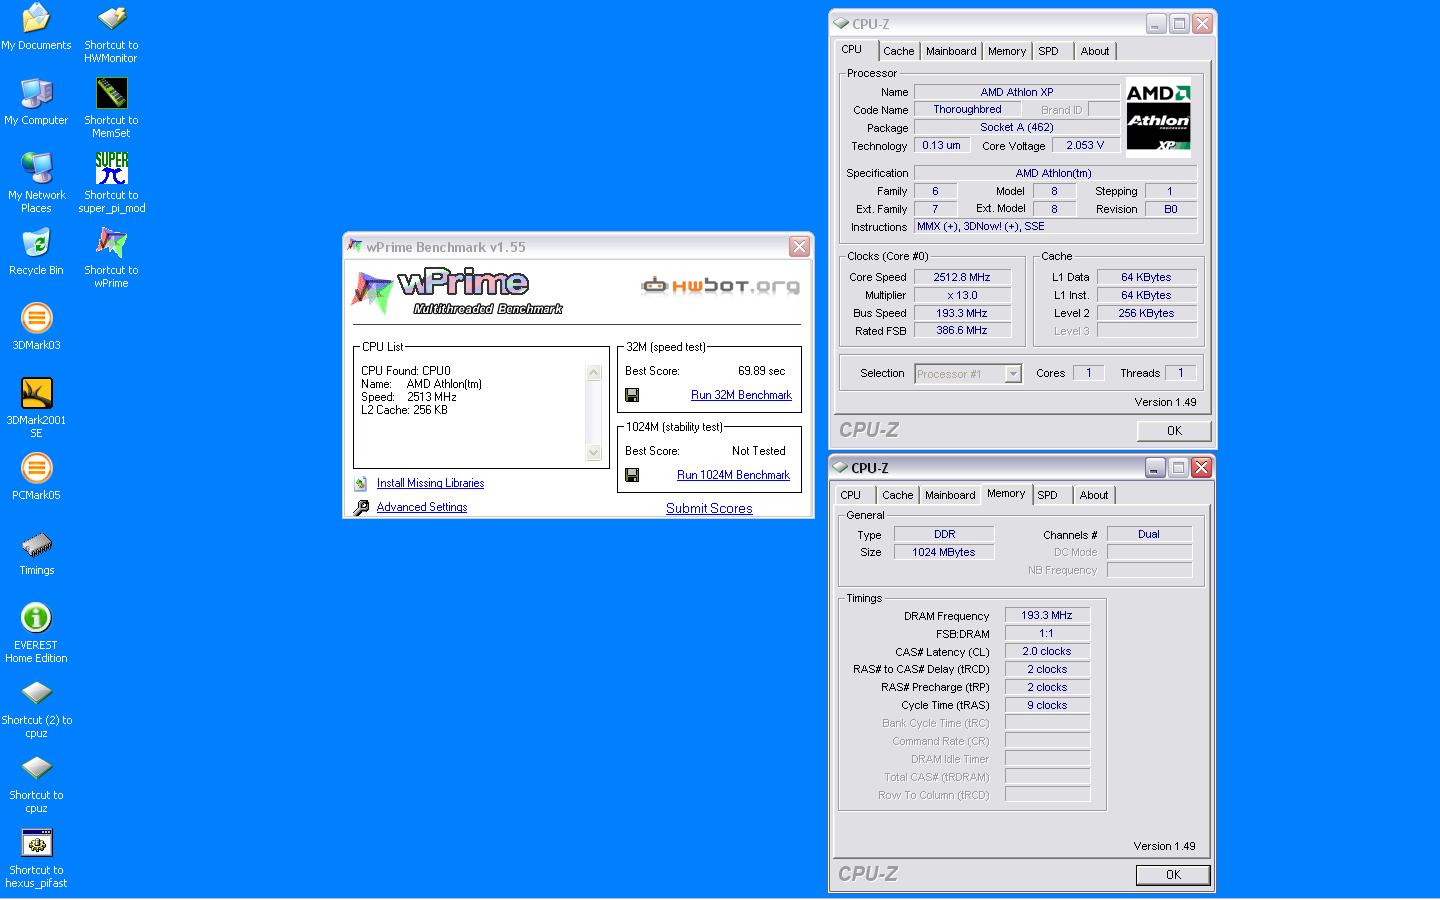Click the Rated FSB 386.6 MHz value
The image size is (1440, 900).
point(962,330)
